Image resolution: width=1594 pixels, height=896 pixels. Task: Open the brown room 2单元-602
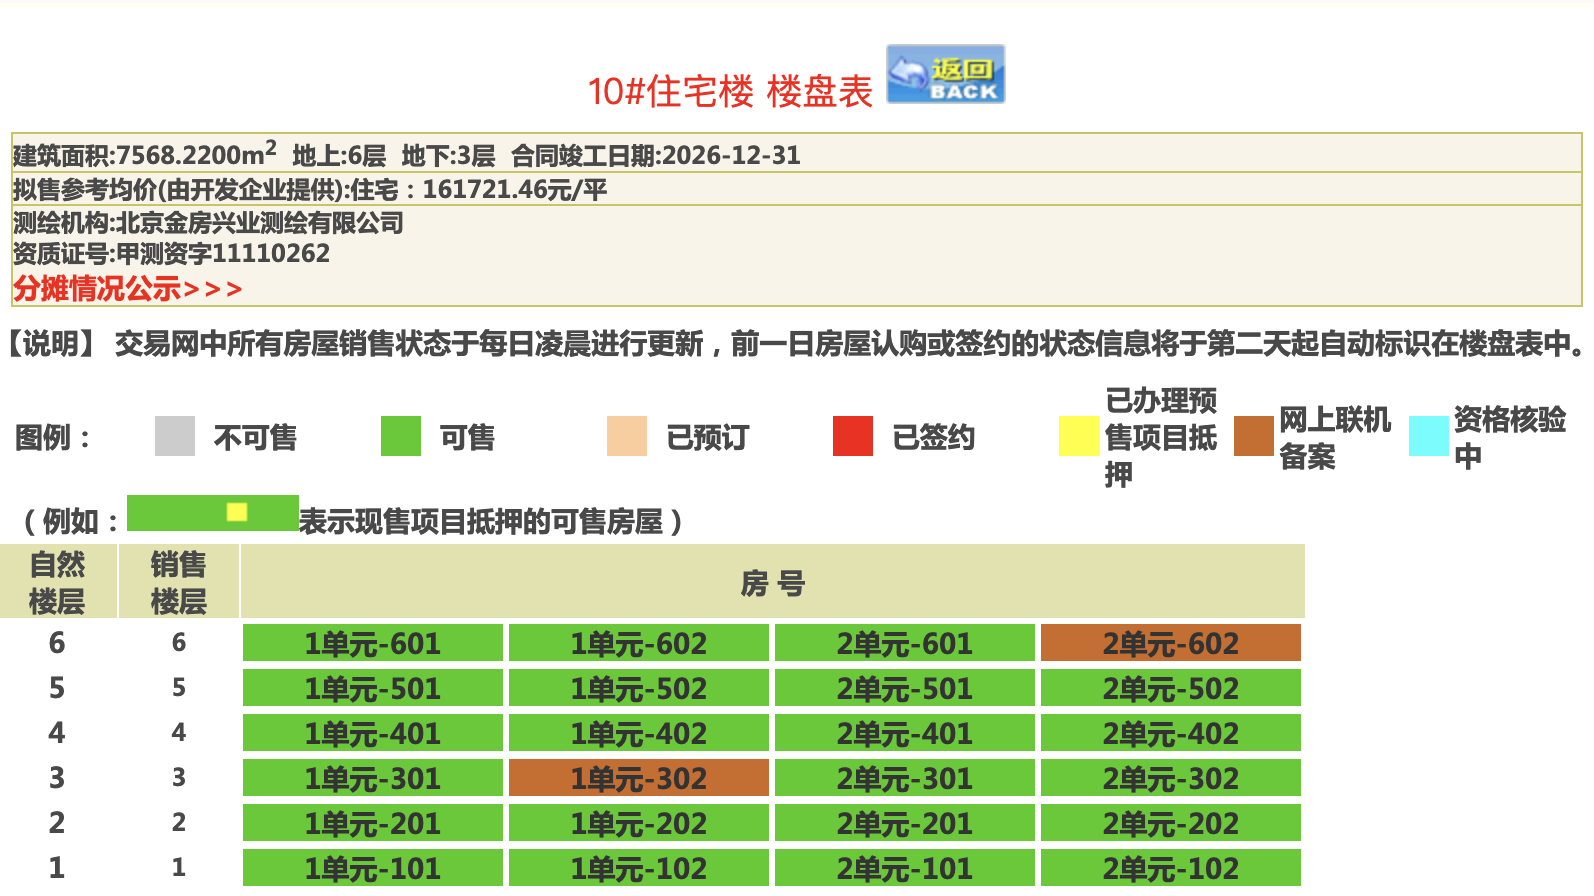(x=1170, y=643)
